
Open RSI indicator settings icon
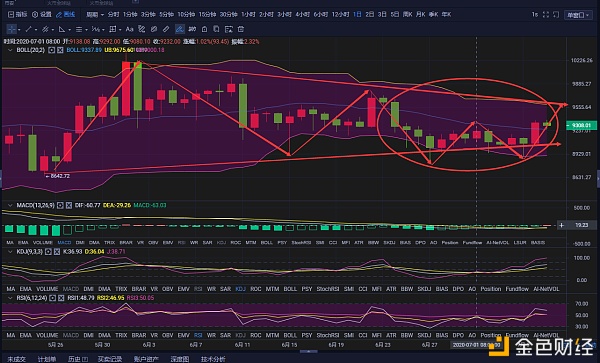[52, 298]
